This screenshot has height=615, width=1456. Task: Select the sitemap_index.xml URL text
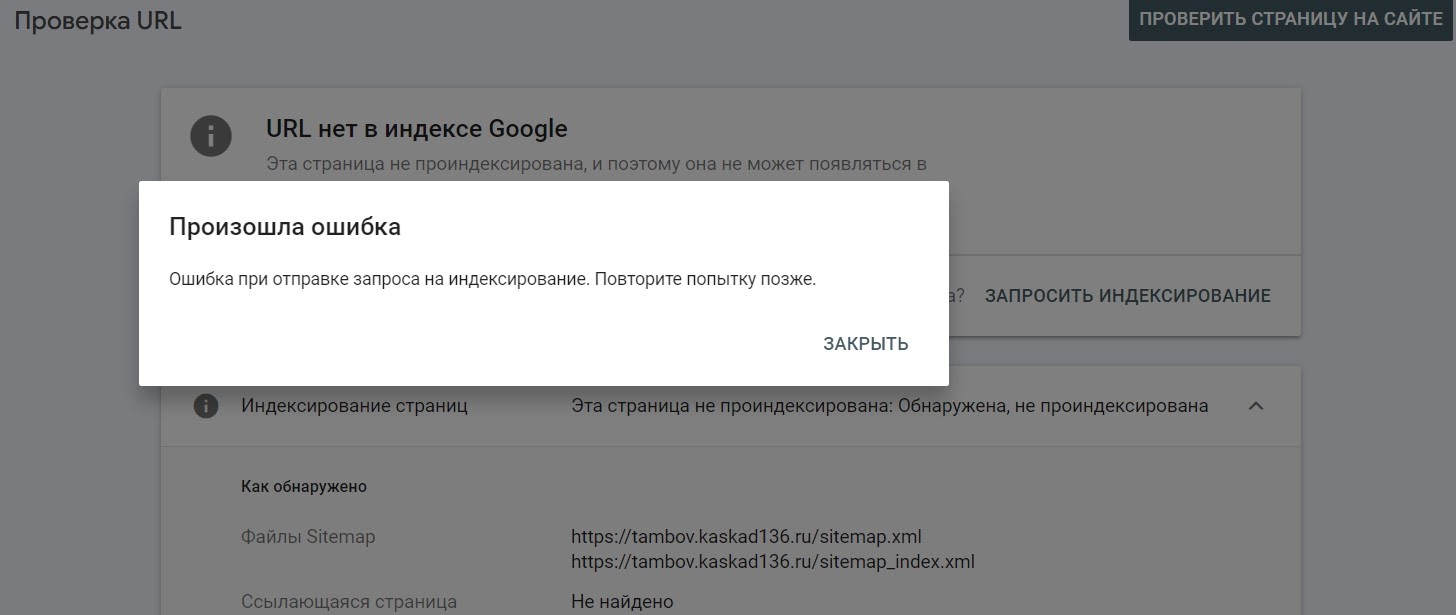pos(773,562)
